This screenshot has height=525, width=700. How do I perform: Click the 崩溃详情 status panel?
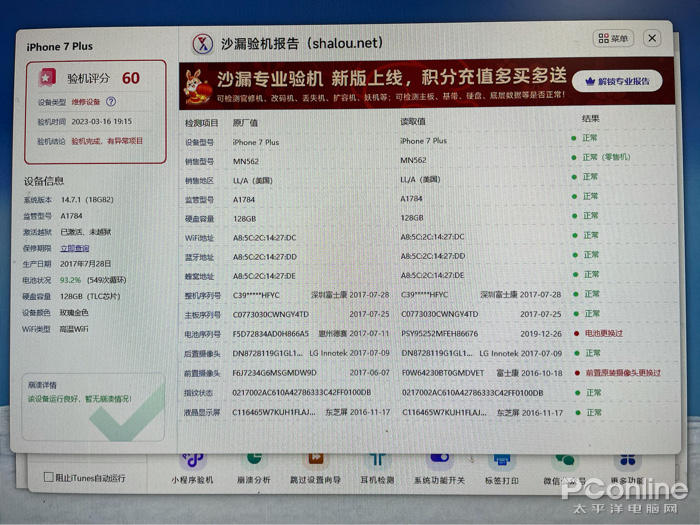[93, 407]
